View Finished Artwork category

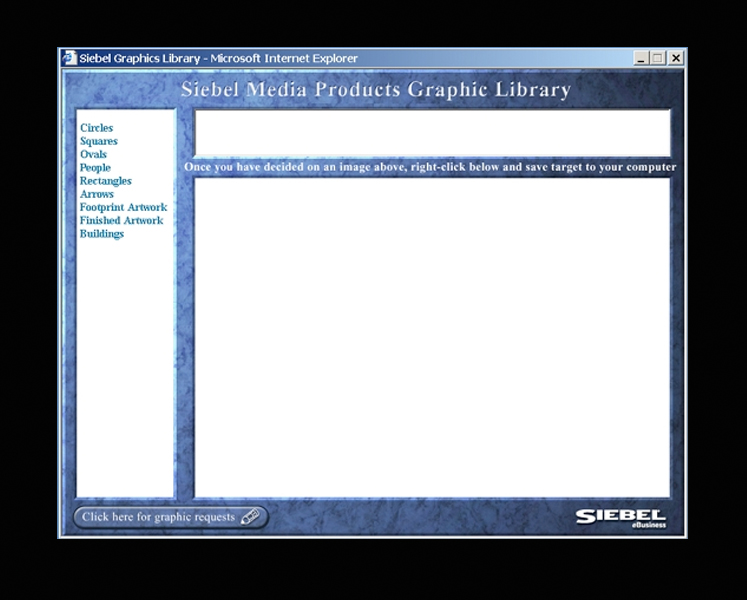[121, 221]
